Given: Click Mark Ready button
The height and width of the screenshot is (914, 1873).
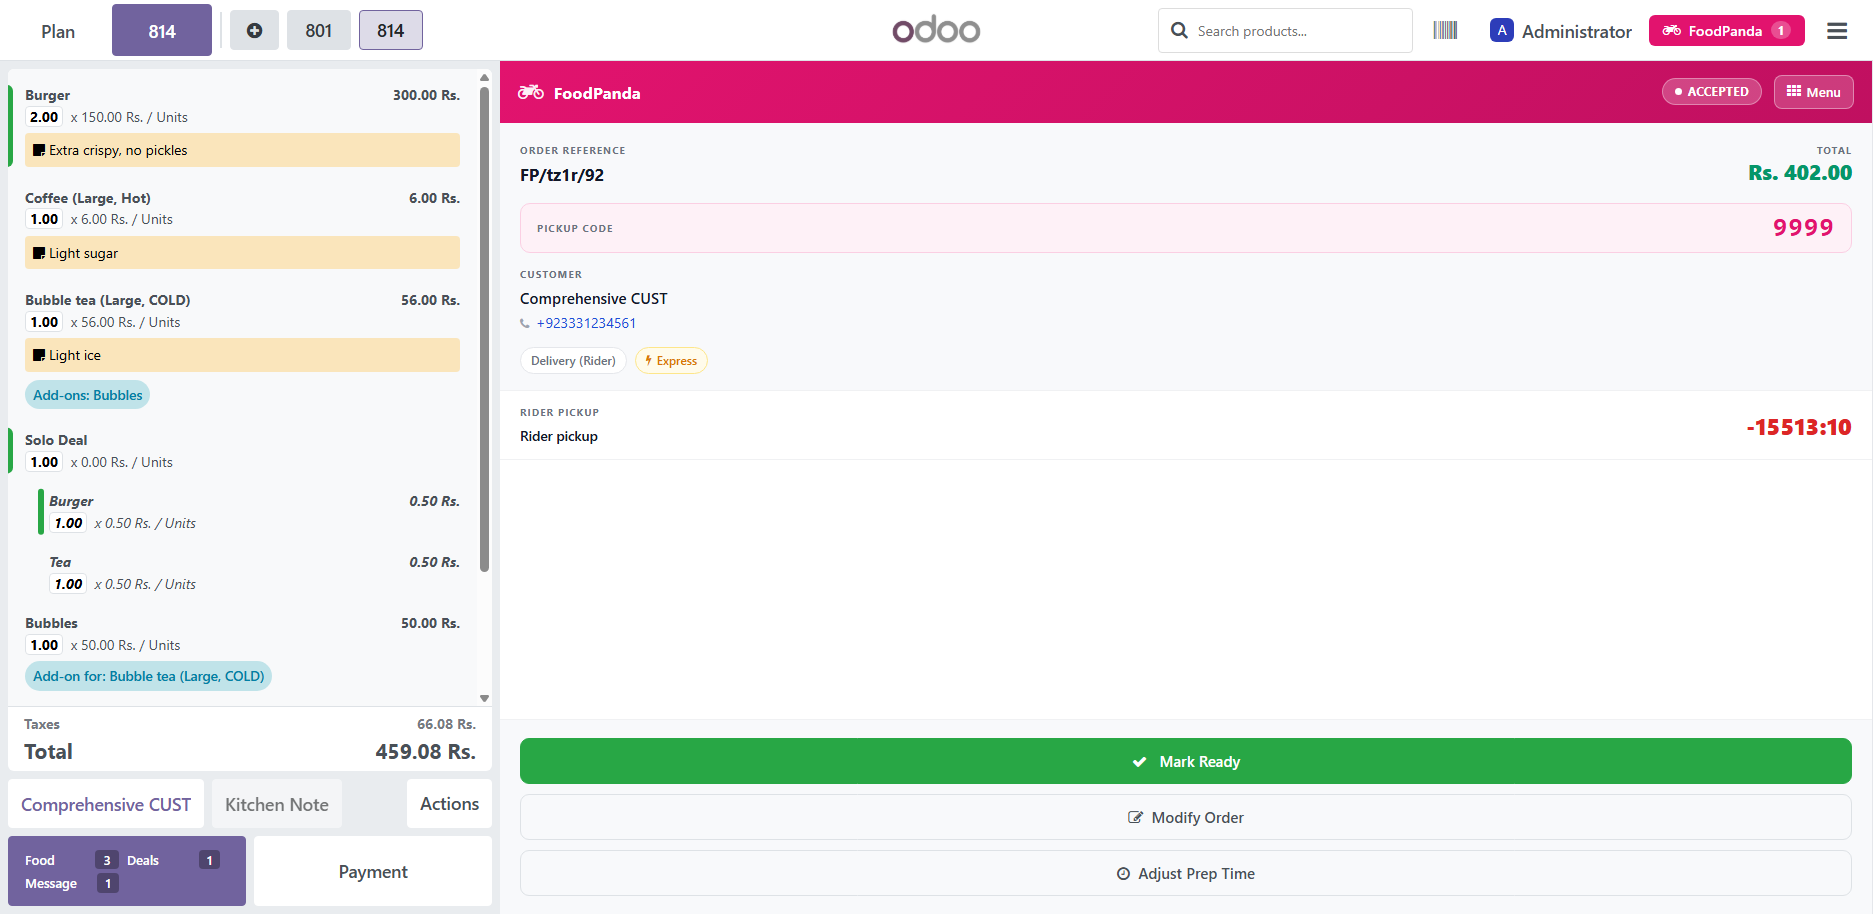Looking at the screenshot, I should coord(1185,761).
